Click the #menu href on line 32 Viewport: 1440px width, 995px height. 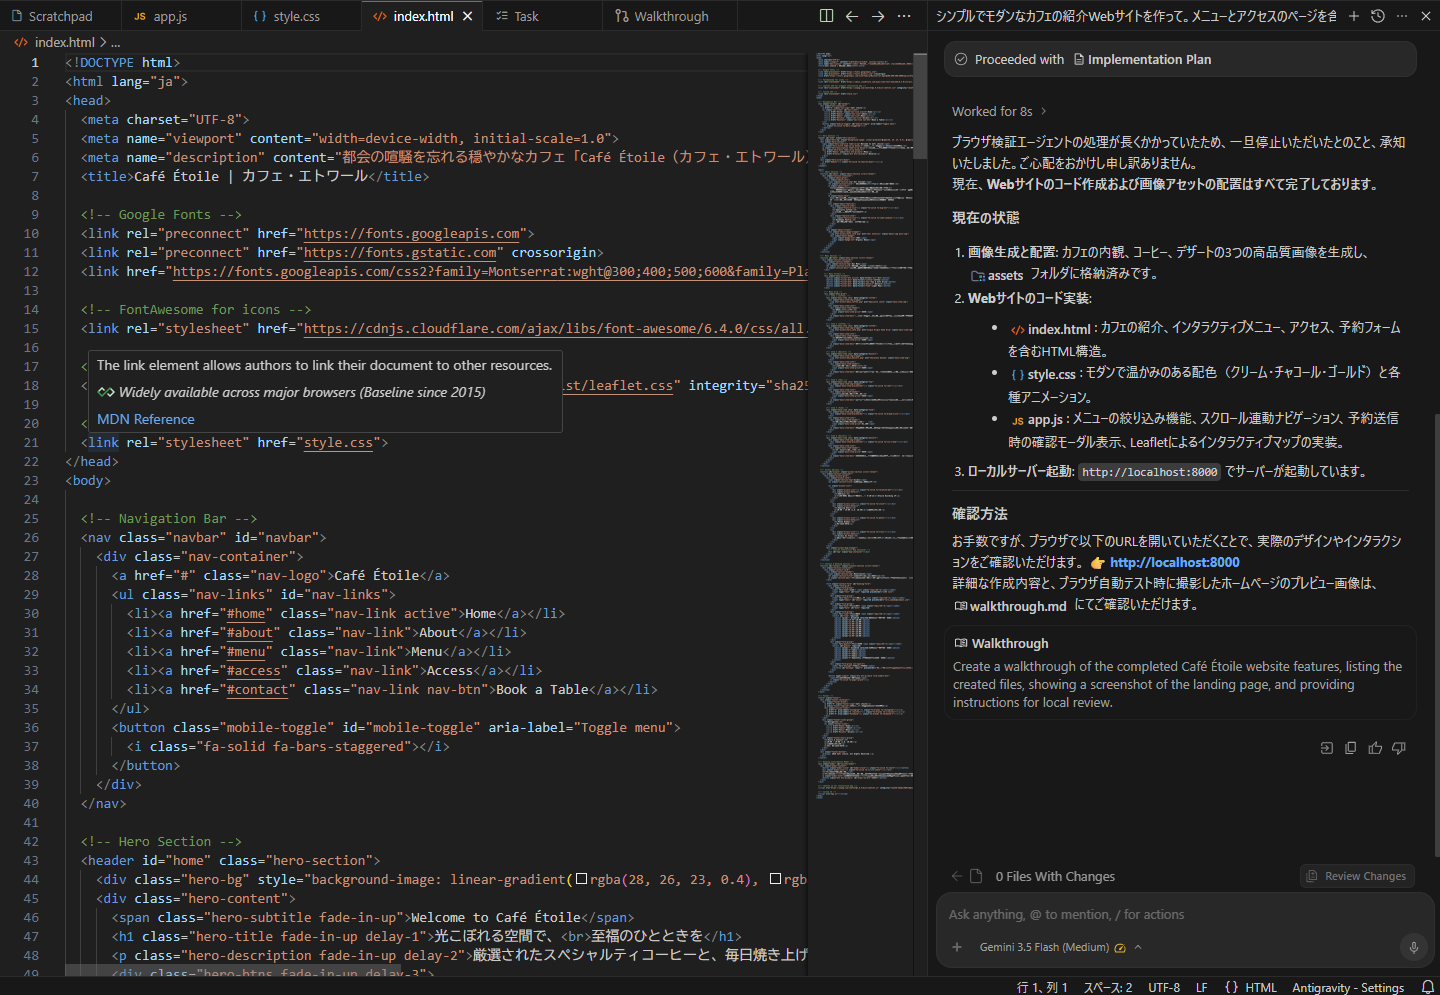point(246,651)
